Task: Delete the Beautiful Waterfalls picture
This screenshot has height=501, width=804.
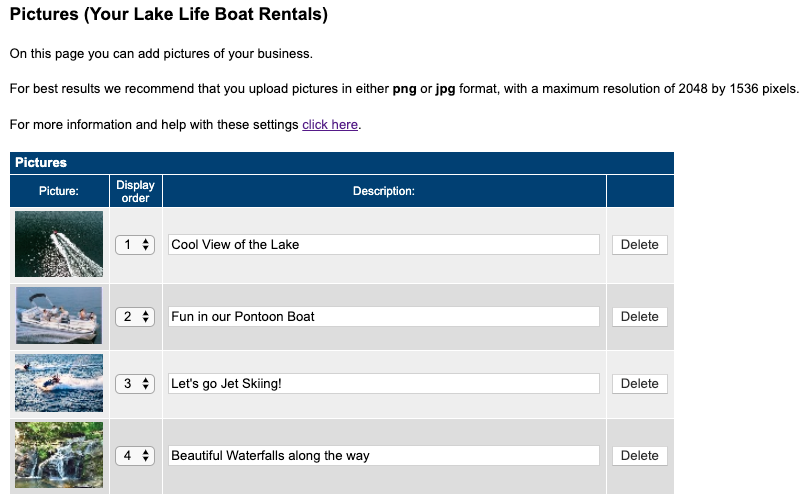Action: pos(639,455)
